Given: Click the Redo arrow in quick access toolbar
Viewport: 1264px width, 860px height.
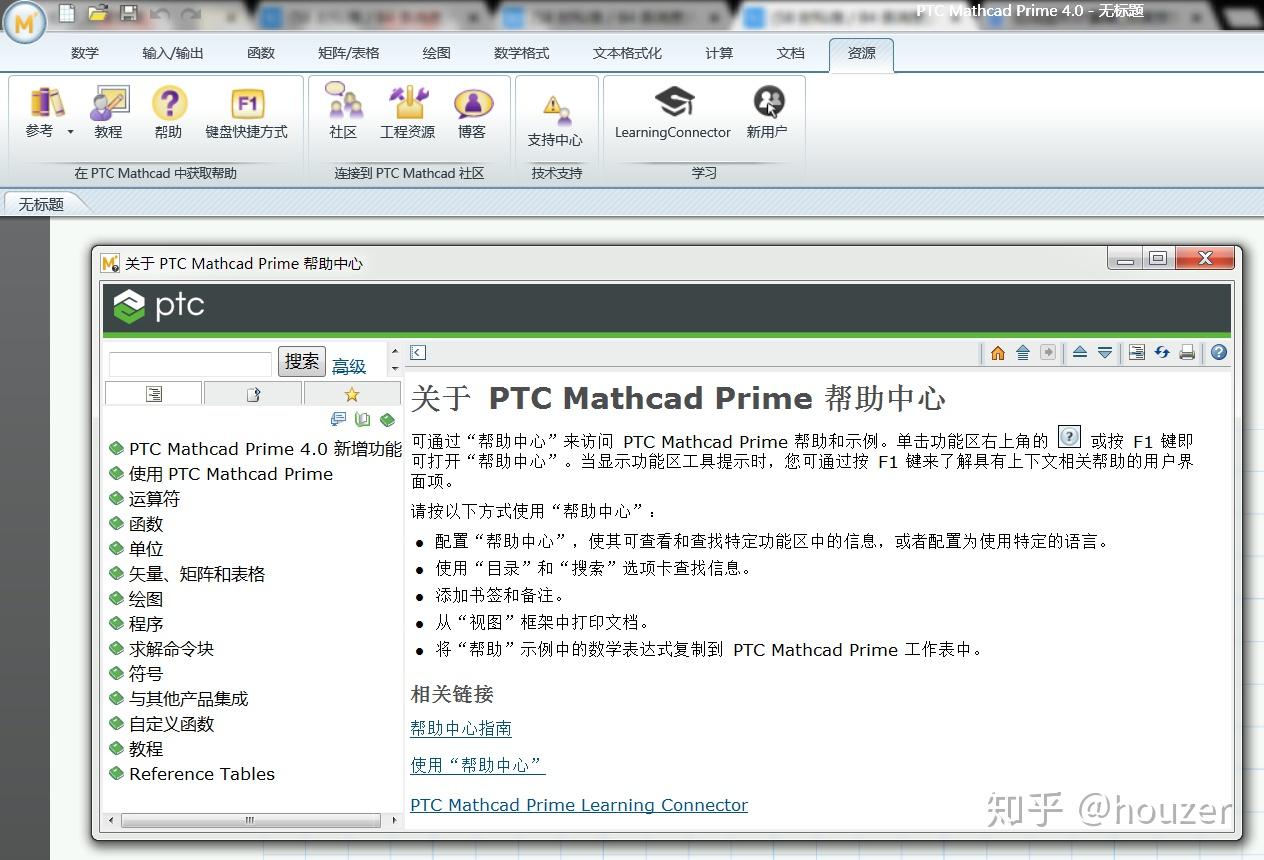Looking at the screenshot, I should click(191, 14).
